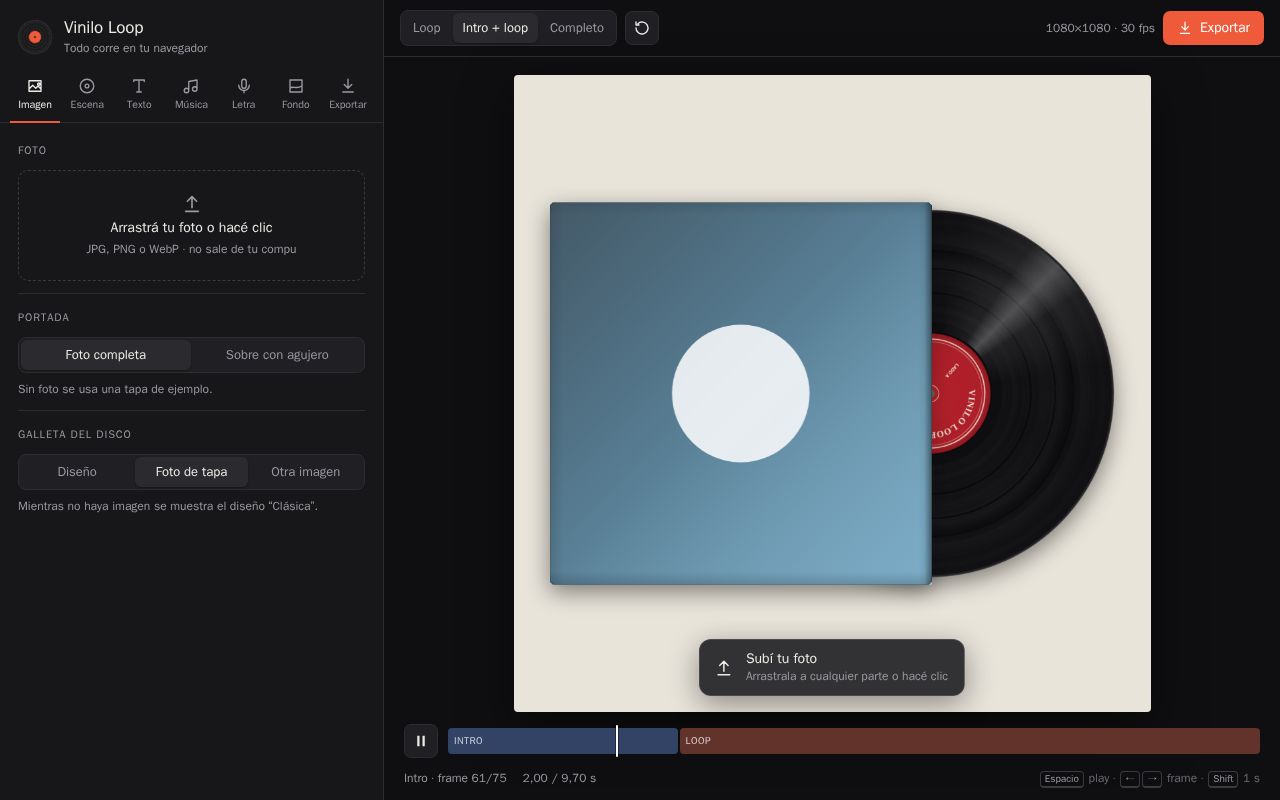This screenshot has width=1280, height=800.
Task: Open the Exportar tab in sidebar
Action: 347,94
